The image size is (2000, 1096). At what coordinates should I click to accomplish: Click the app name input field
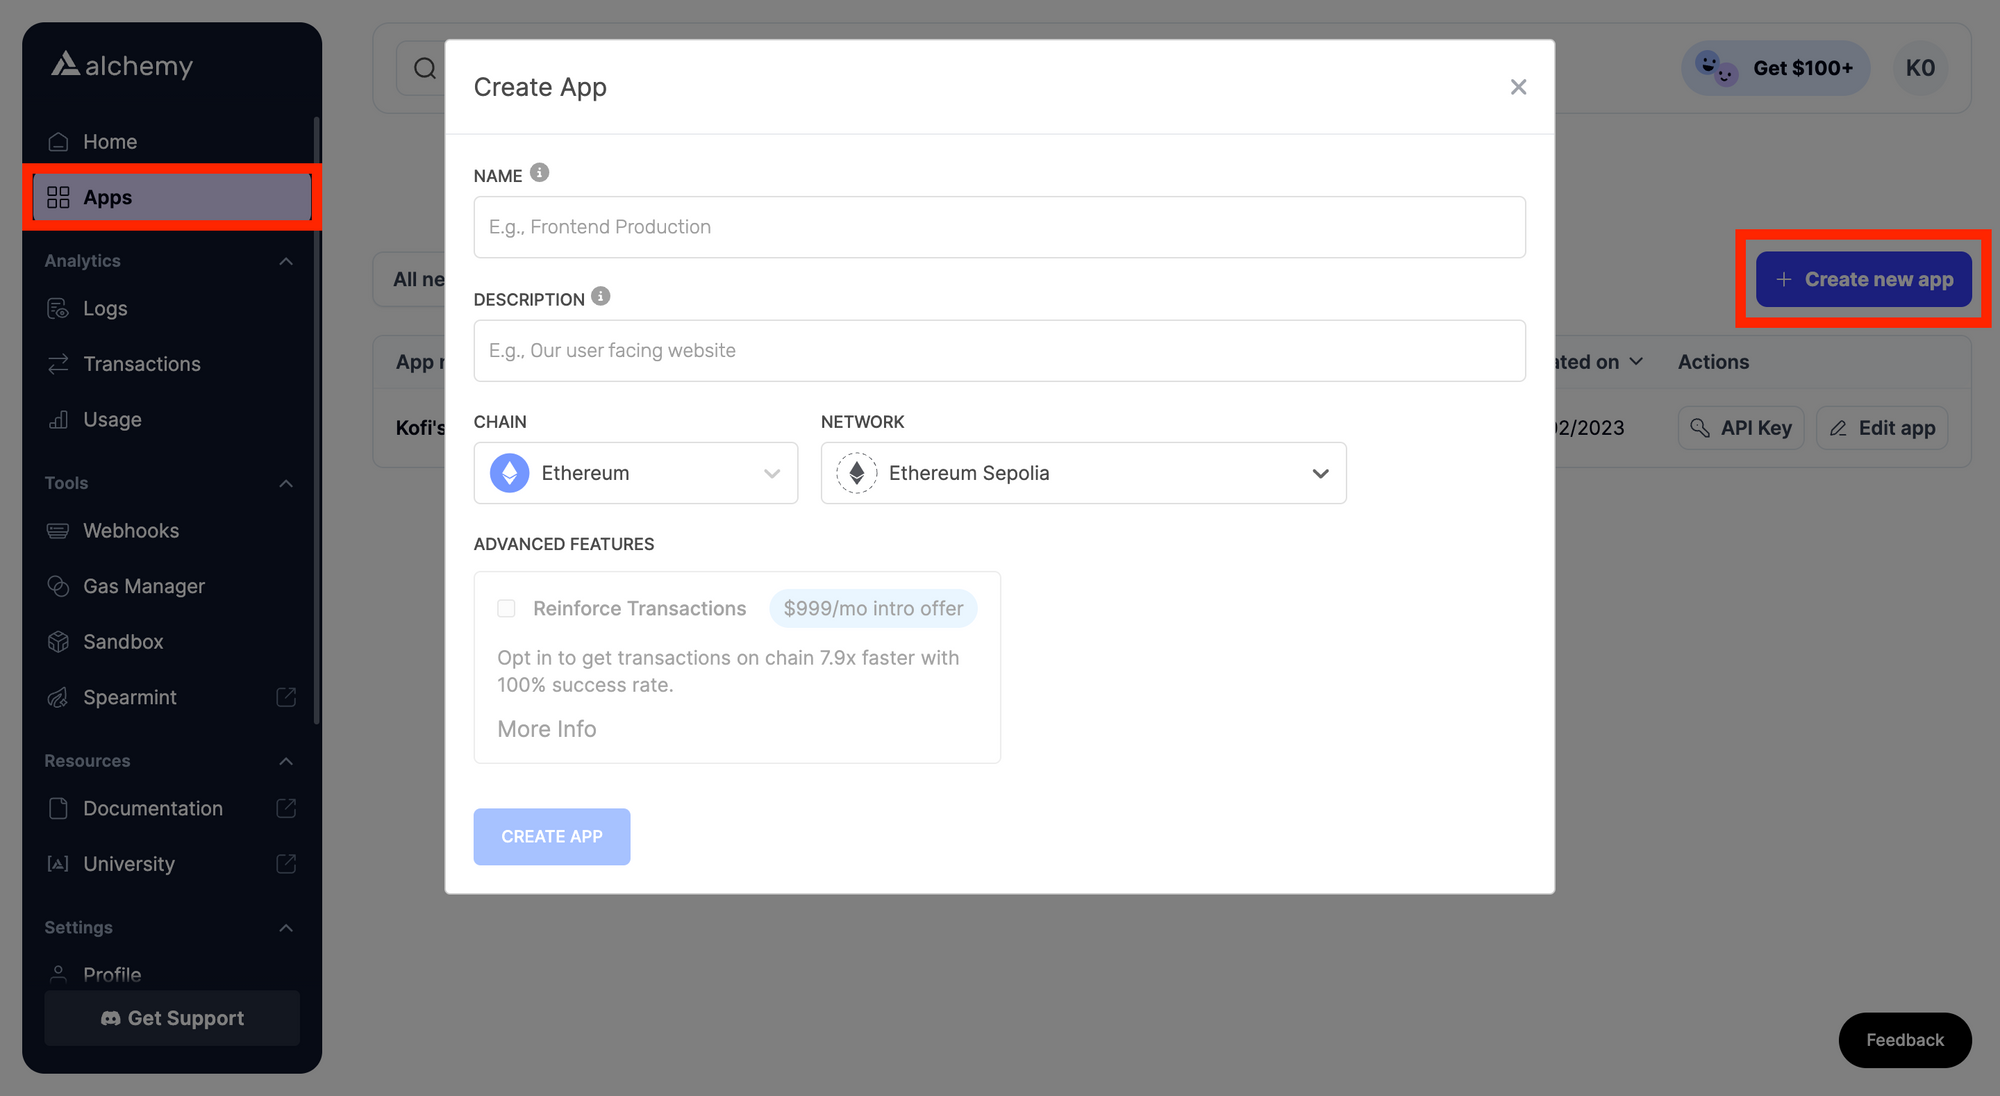coord(999,227)
